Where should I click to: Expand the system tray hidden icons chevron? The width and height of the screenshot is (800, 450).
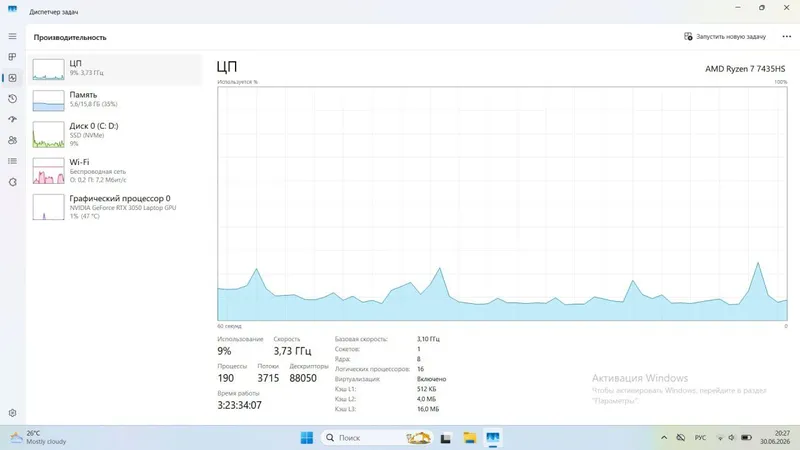pyautogui.click(x=664, y=438)
